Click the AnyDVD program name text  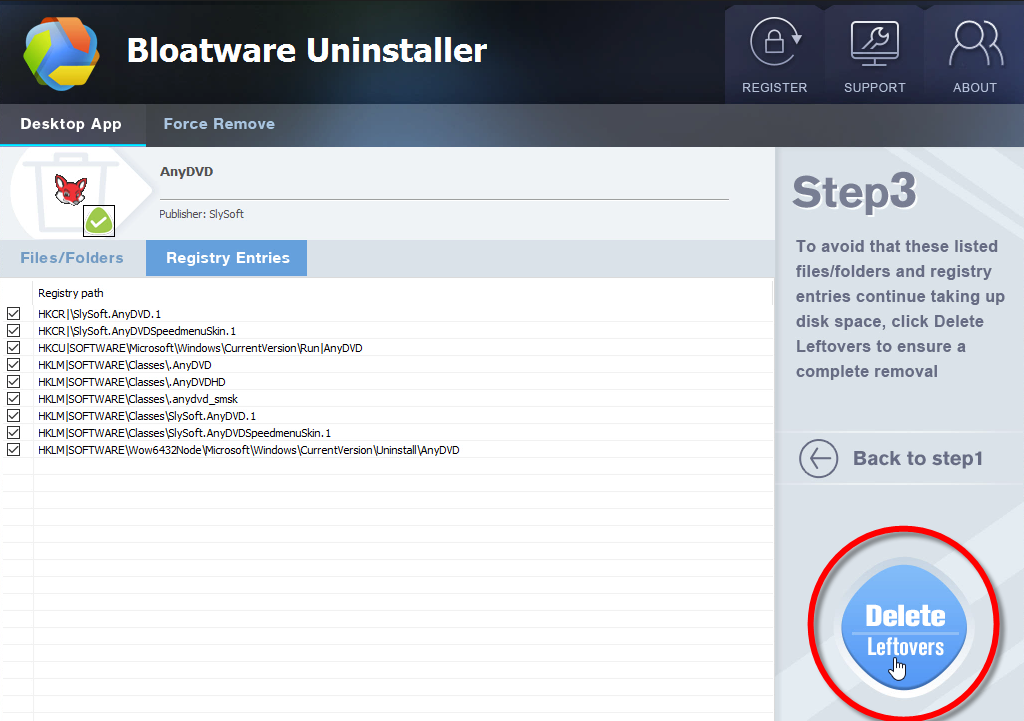coord(186,172)
